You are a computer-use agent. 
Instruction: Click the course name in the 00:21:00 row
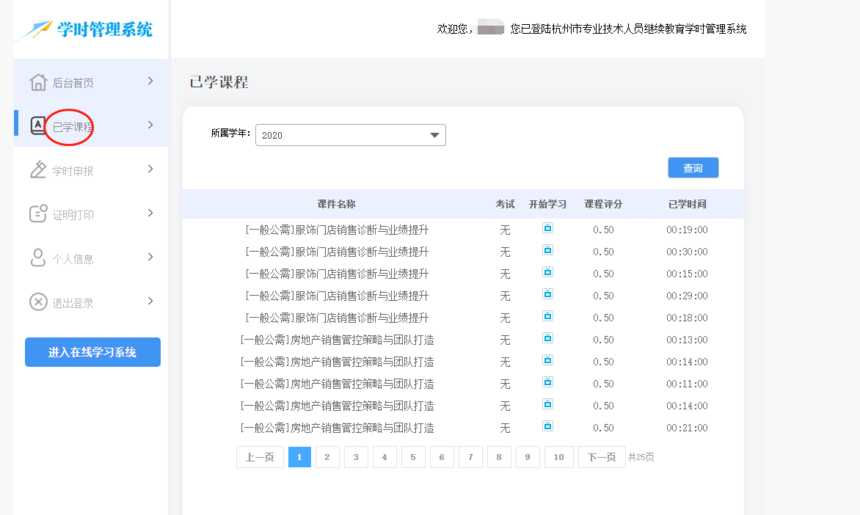click(x=337, y=428)
